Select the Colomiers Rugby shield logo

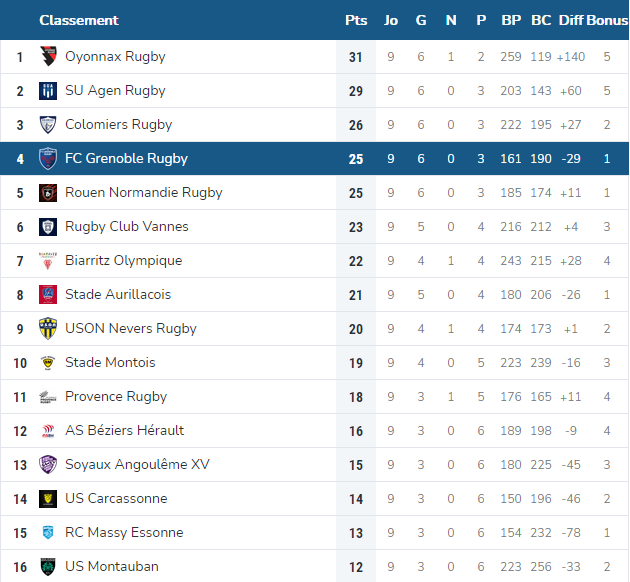pos(48,125)
